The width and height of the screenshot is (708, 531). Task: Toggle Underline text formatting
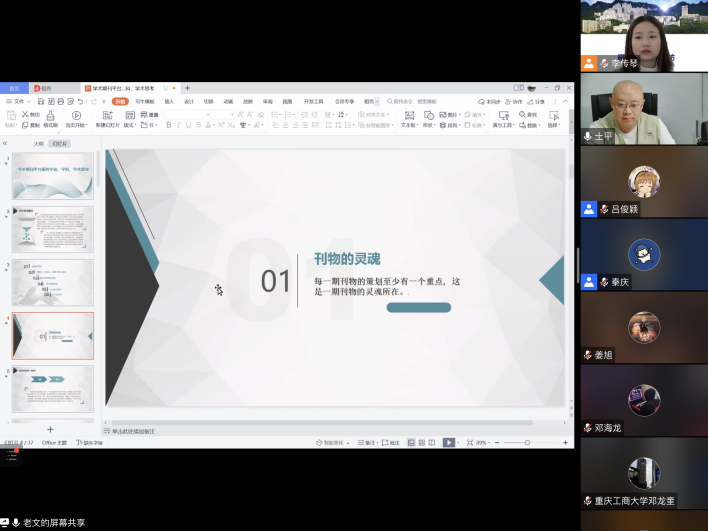[x=189, y=125]
